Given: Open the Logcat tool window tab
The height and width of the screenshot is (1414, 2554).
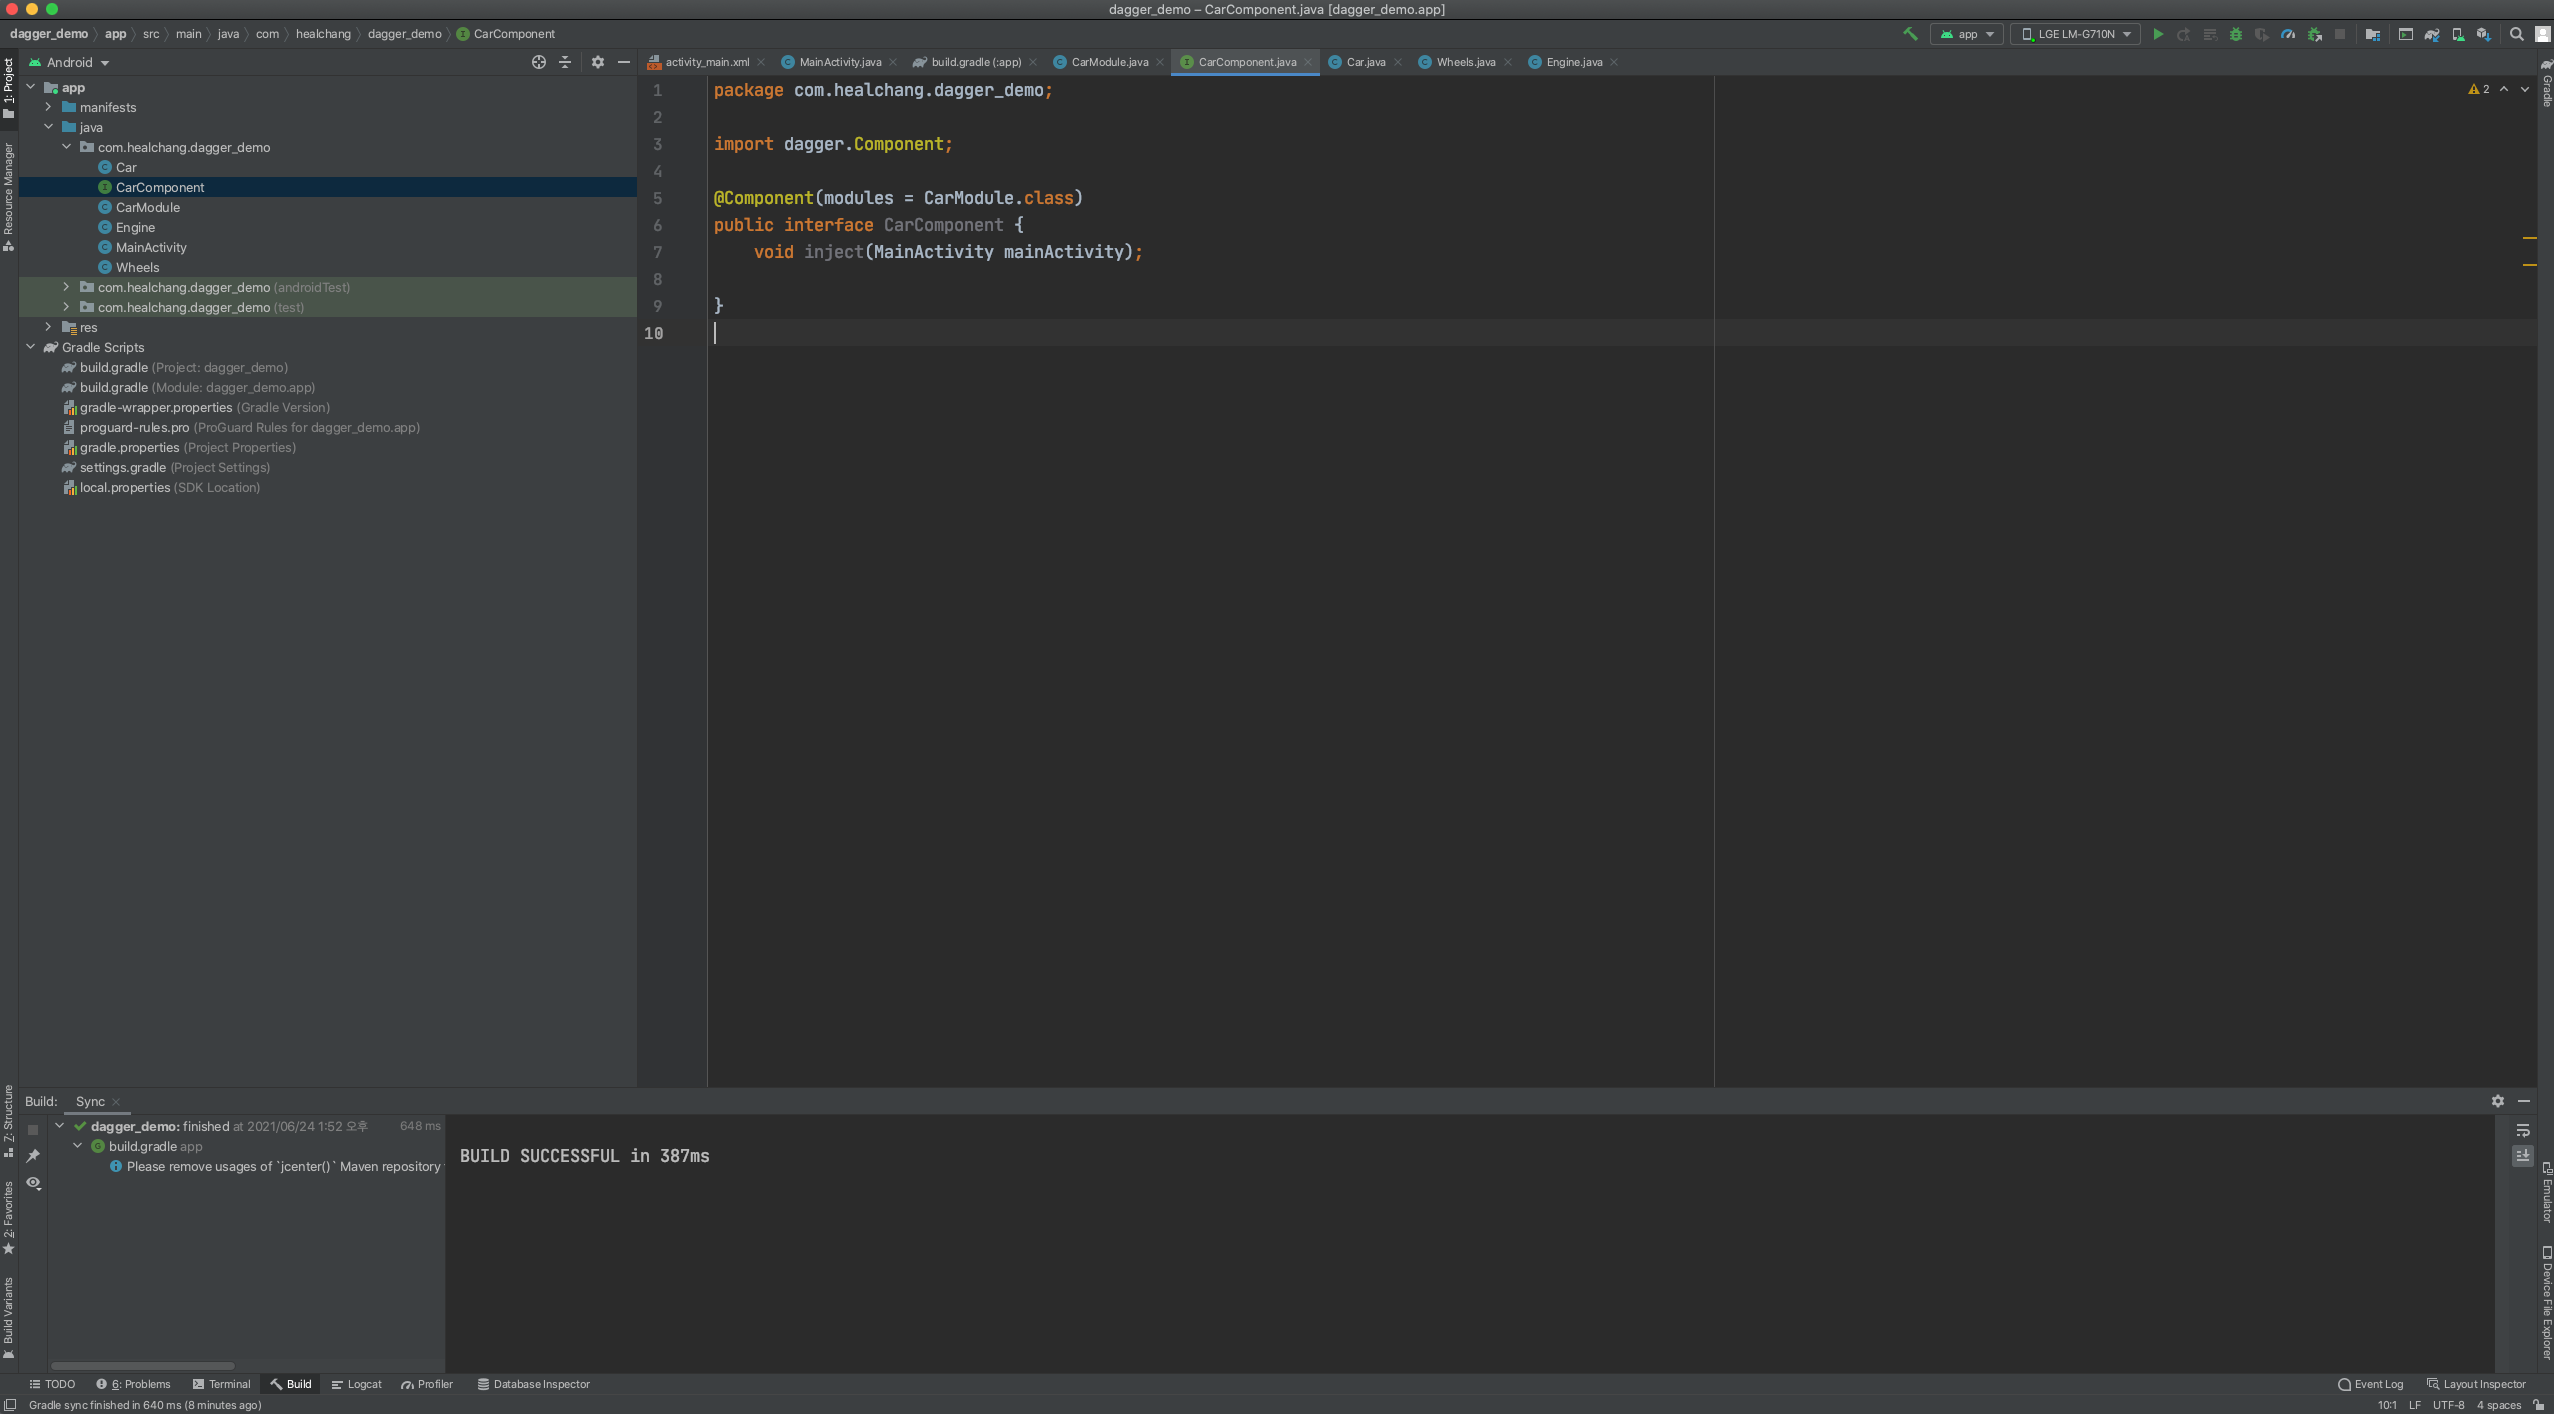Looking at the screenshot, I should point(357,1384).
